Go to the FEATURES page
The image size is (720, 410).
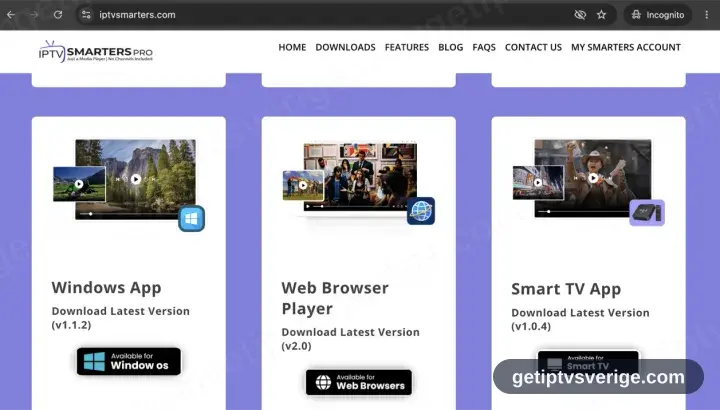pyautogui.click(x=407, y=47)
